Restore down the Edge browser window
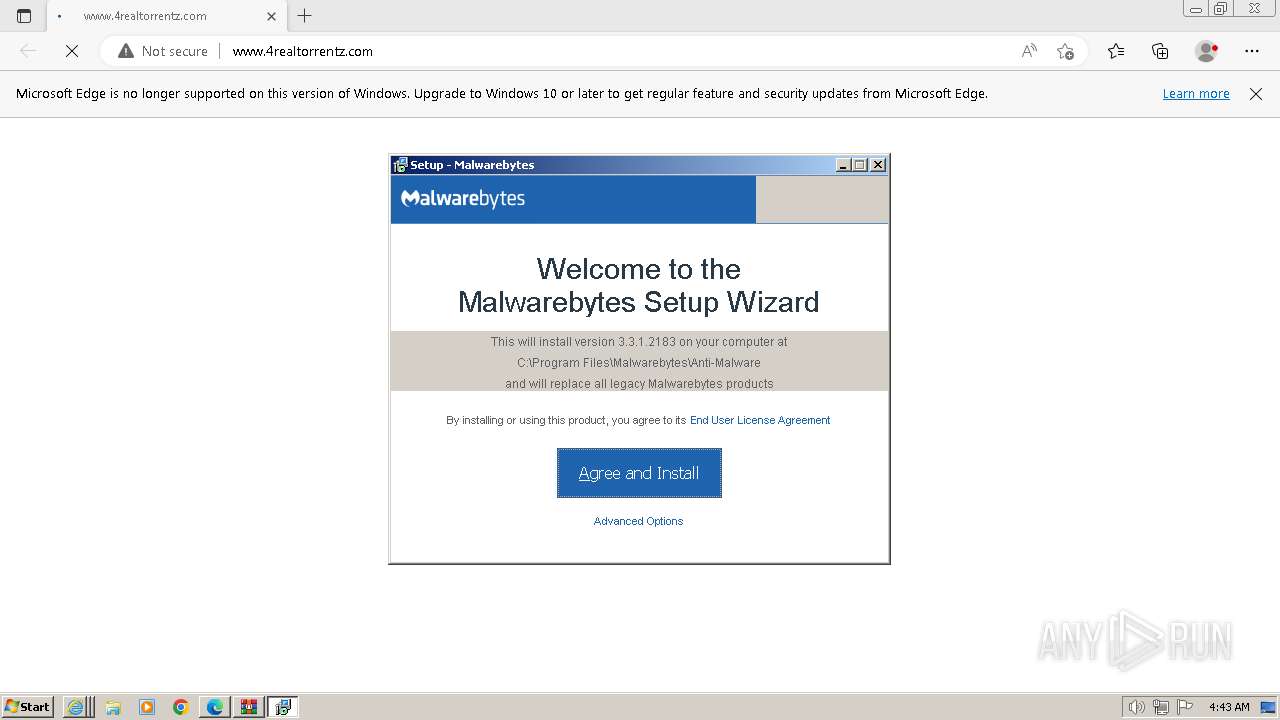 pos(1221,9)
